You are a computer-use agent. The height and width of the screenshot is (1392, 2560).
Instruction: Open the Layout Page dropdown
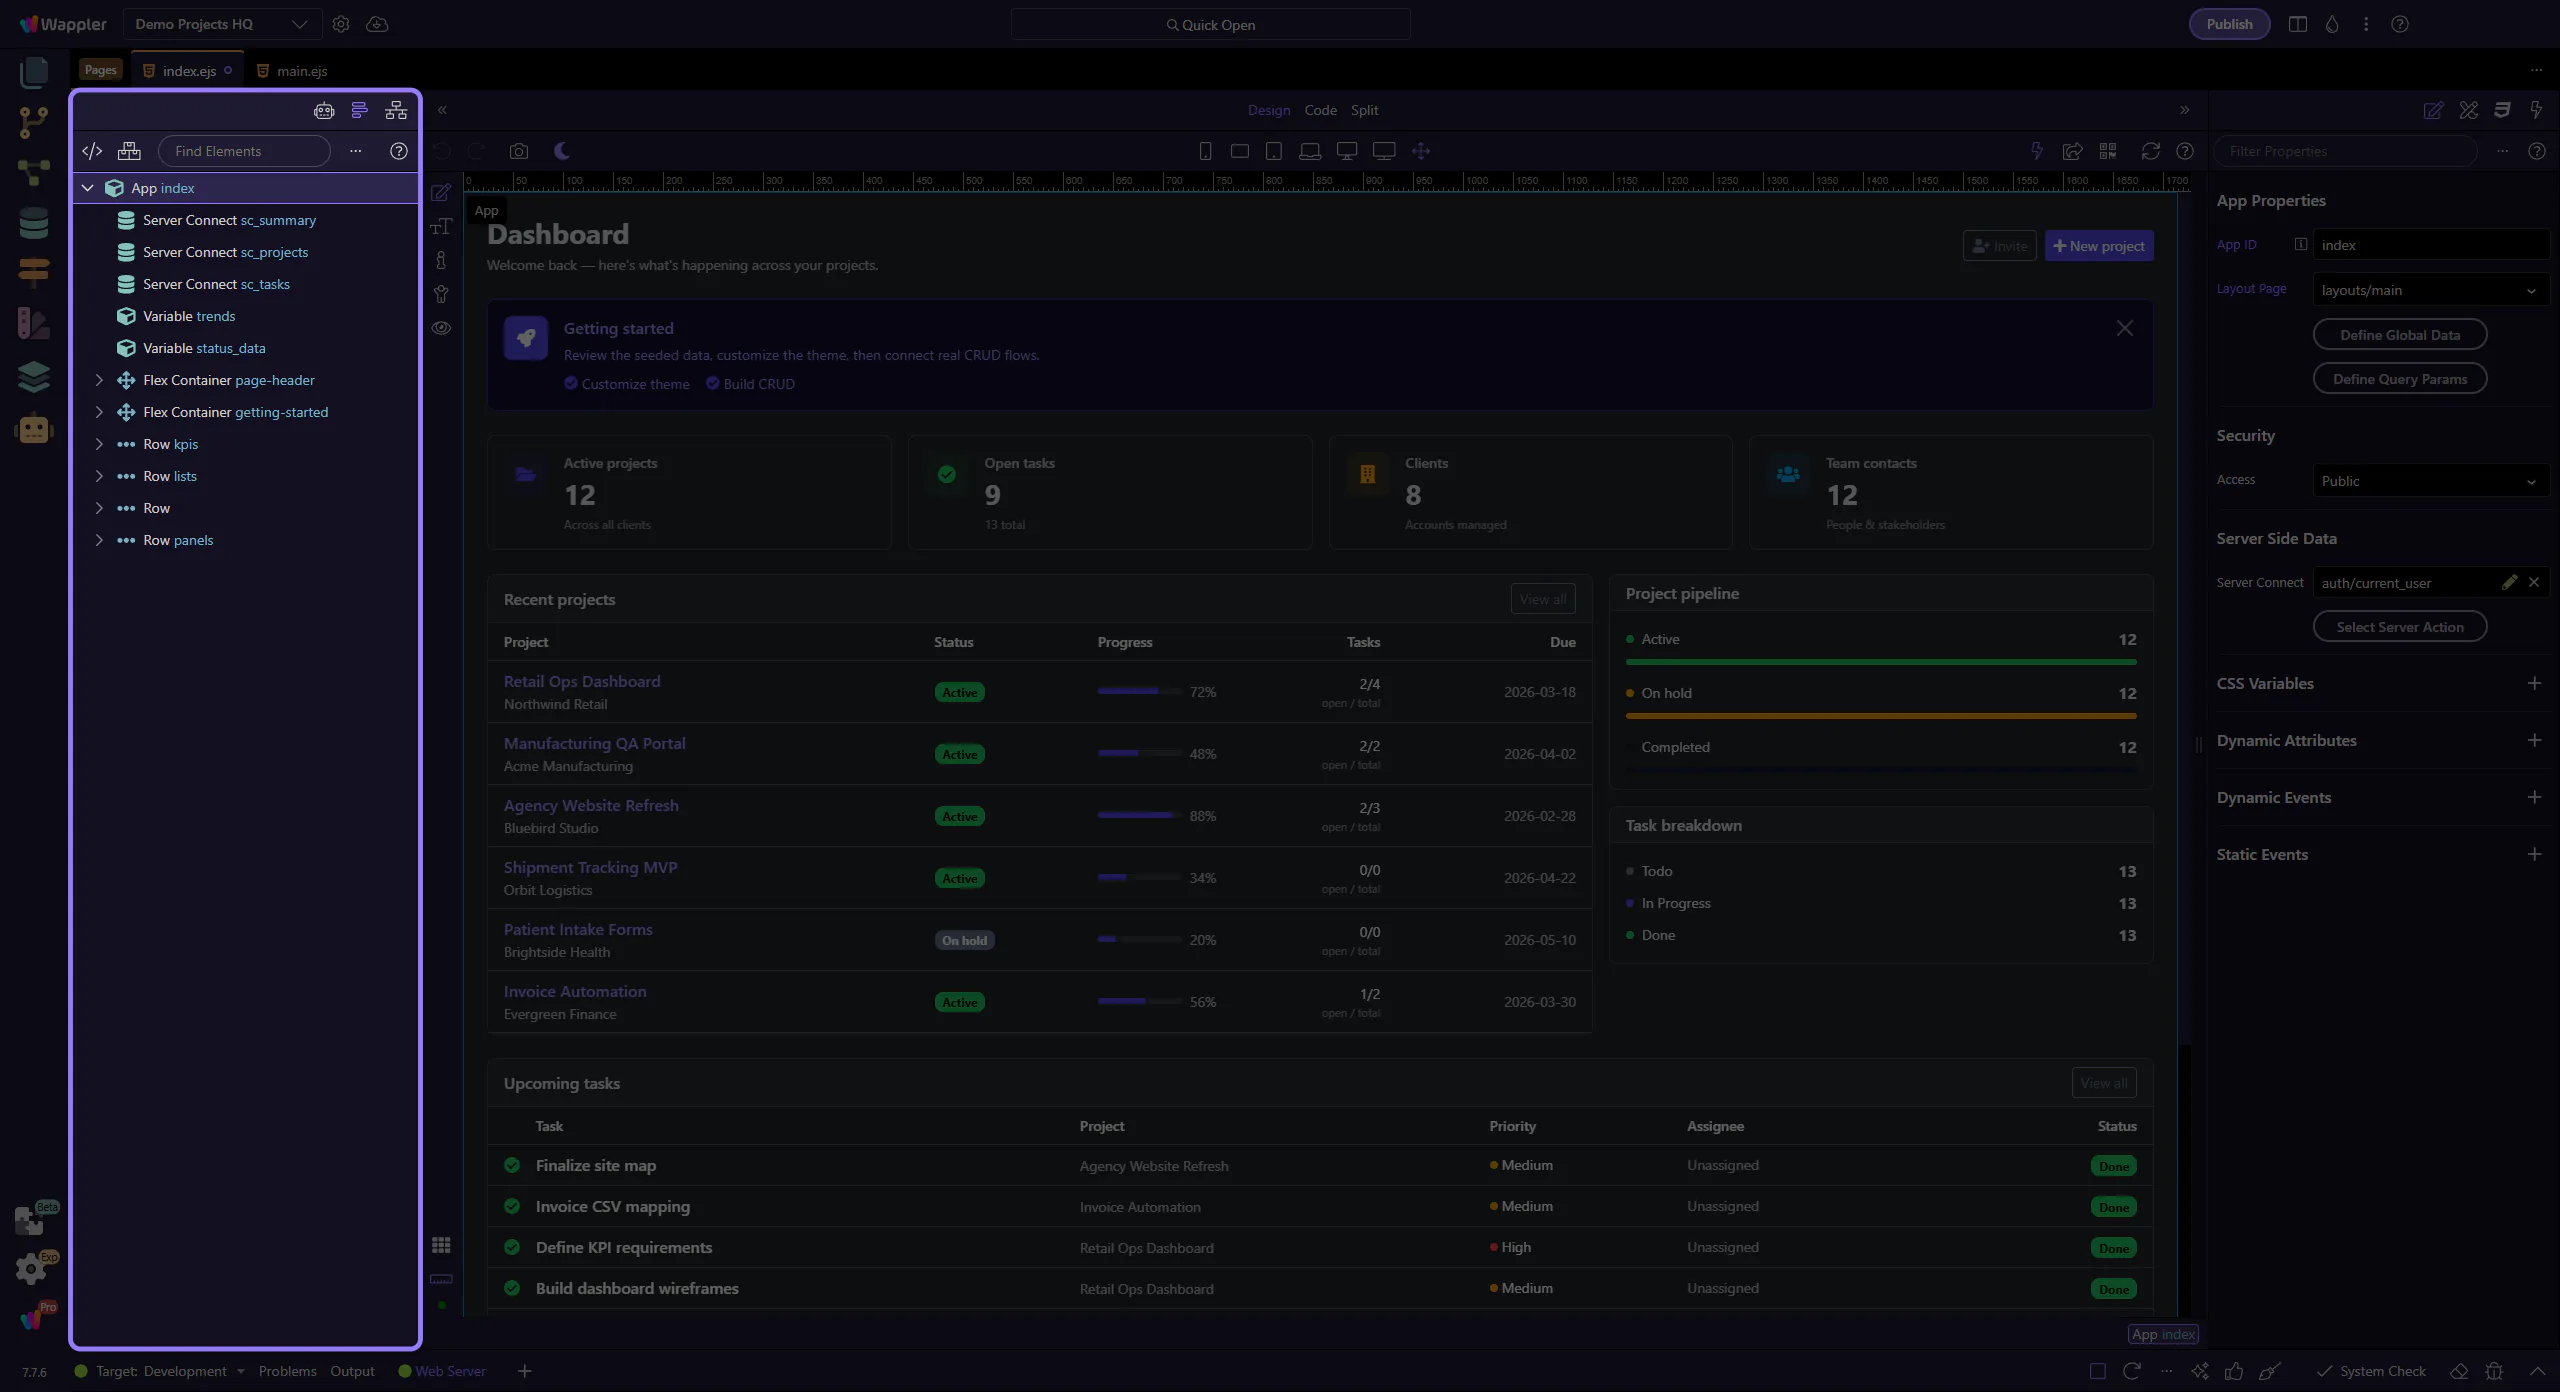[x=2430, y=290]
